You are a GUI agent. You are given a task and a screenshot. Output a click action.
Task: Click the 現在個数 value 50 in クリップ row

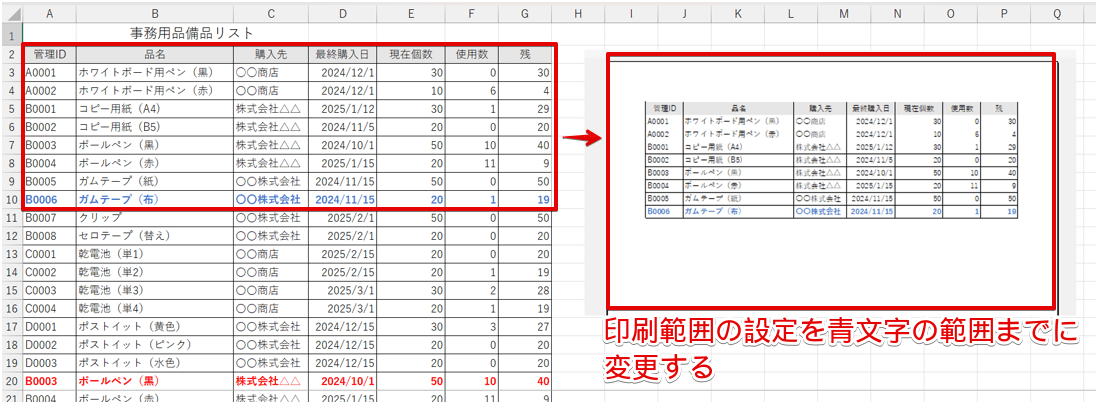(x=412, y=217)
